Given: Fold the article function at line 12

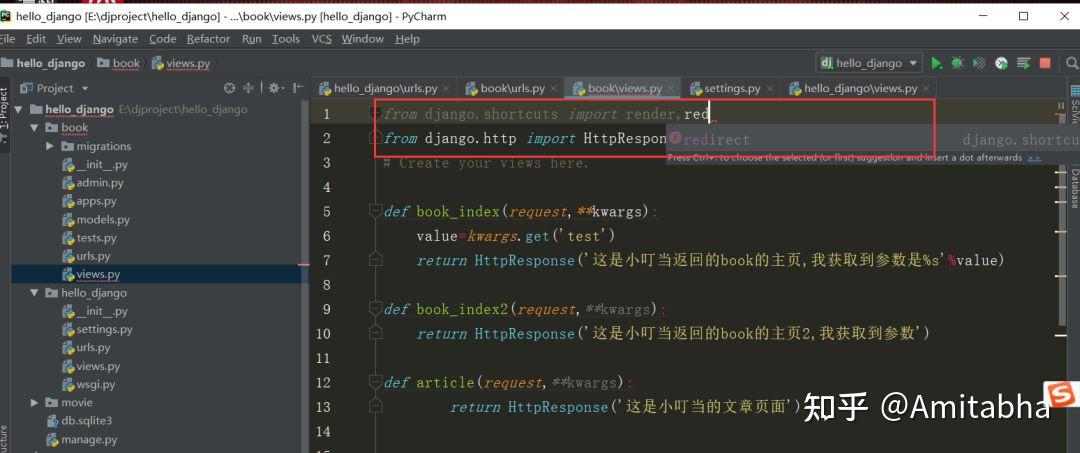Looking at the screenshot, I should pyautogui.click(x=375, y=382).
